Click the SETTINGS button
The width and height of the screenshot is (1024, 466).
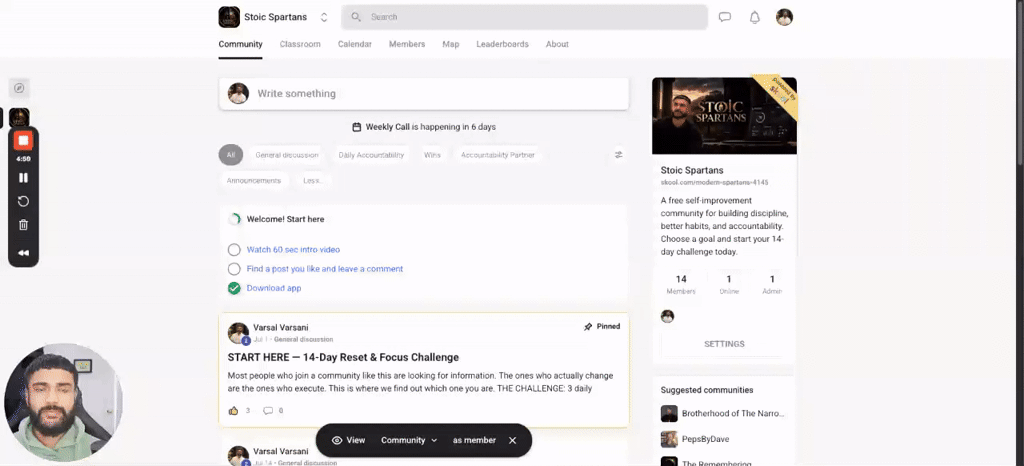pyautogui.click(x=724, y=344)
